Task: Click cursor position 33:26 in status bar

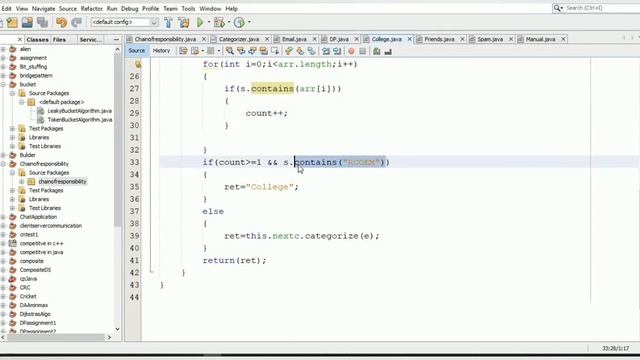Action: 616,348
